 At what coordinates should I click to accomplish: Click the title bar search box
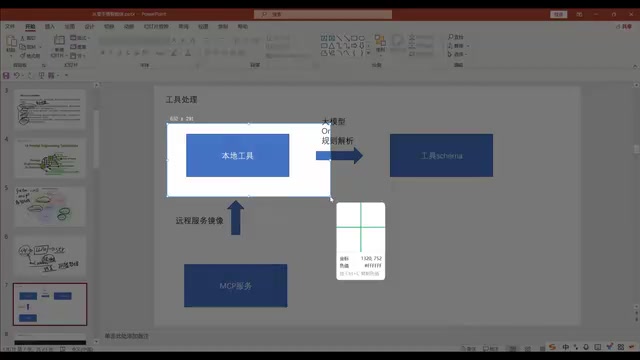coord(323,14)
